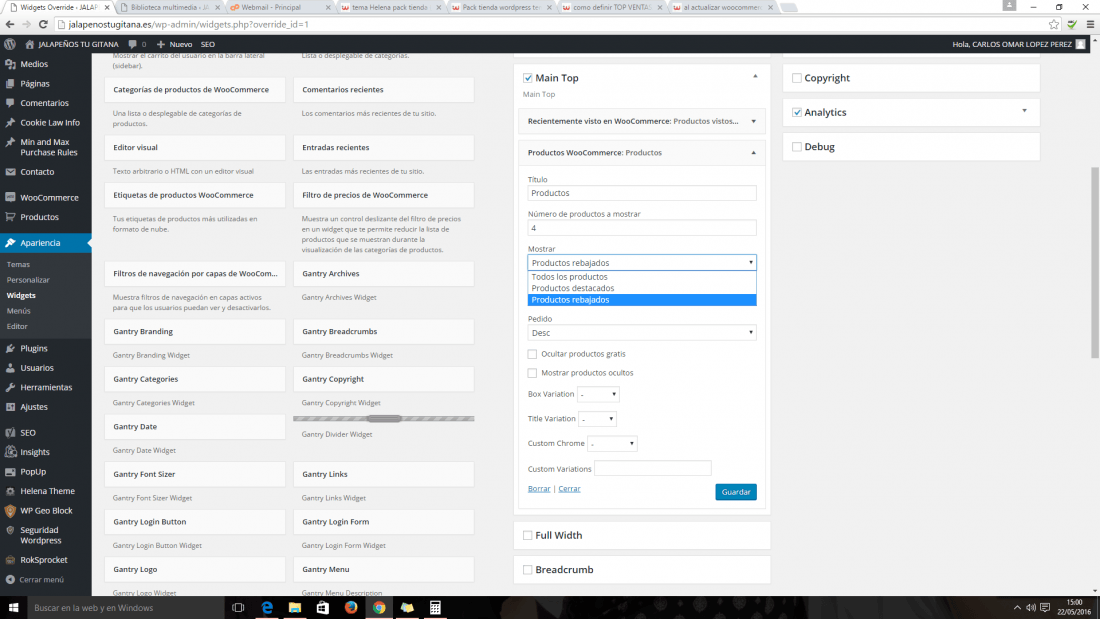1100x619 pixels.
Task: Open Helena Theme gear icon
Action: click(10, 491)
